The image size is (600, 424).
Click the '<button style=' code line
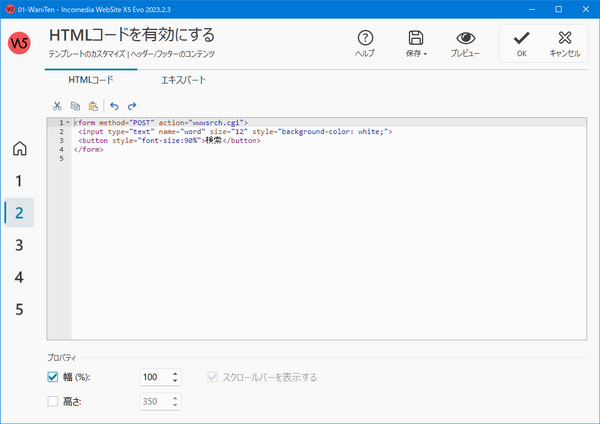click(169, 140)
